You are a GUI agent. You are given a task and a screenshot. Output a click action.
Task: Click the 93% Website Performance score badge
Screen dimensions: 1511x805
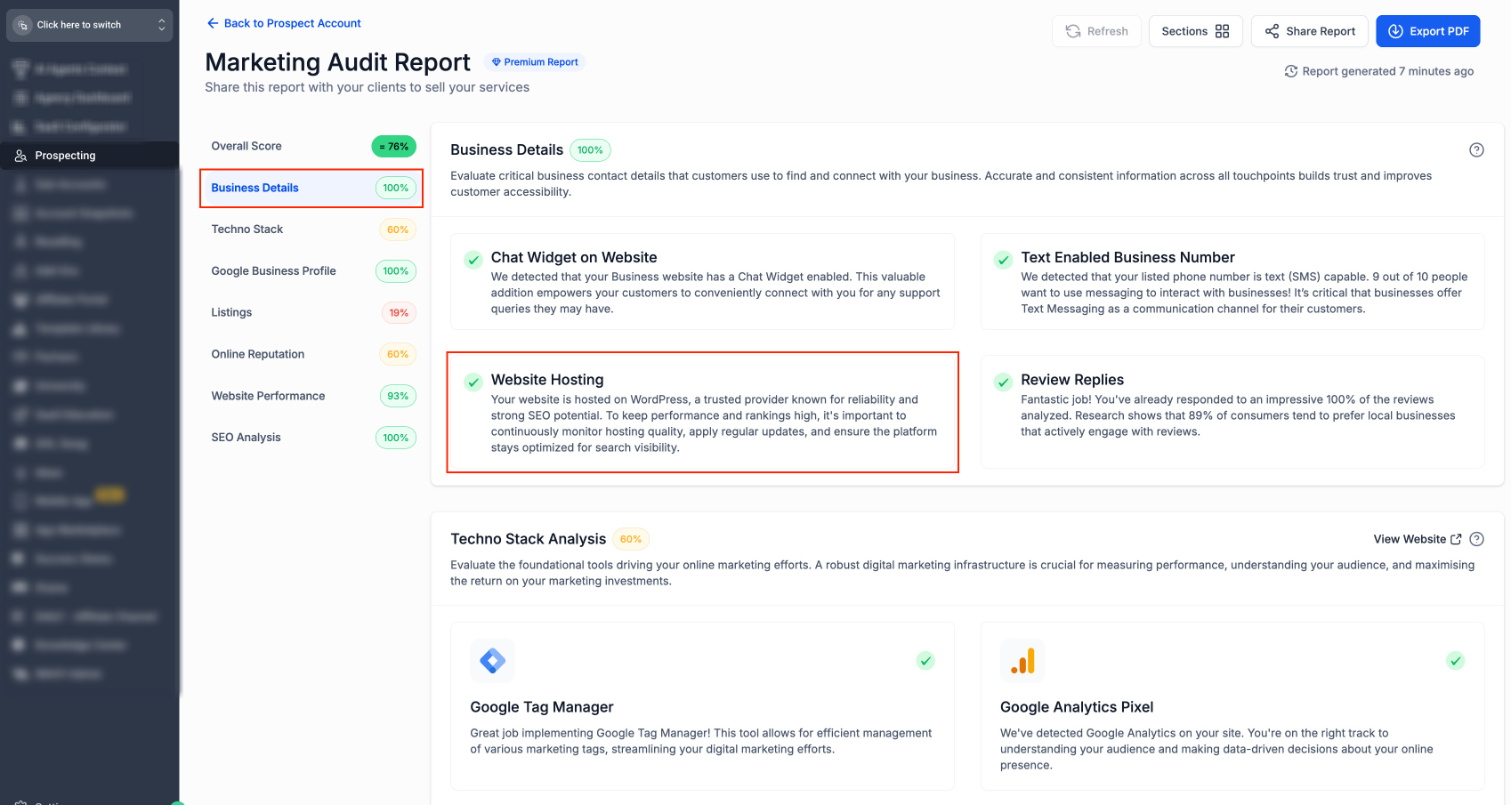pos(398,396)
